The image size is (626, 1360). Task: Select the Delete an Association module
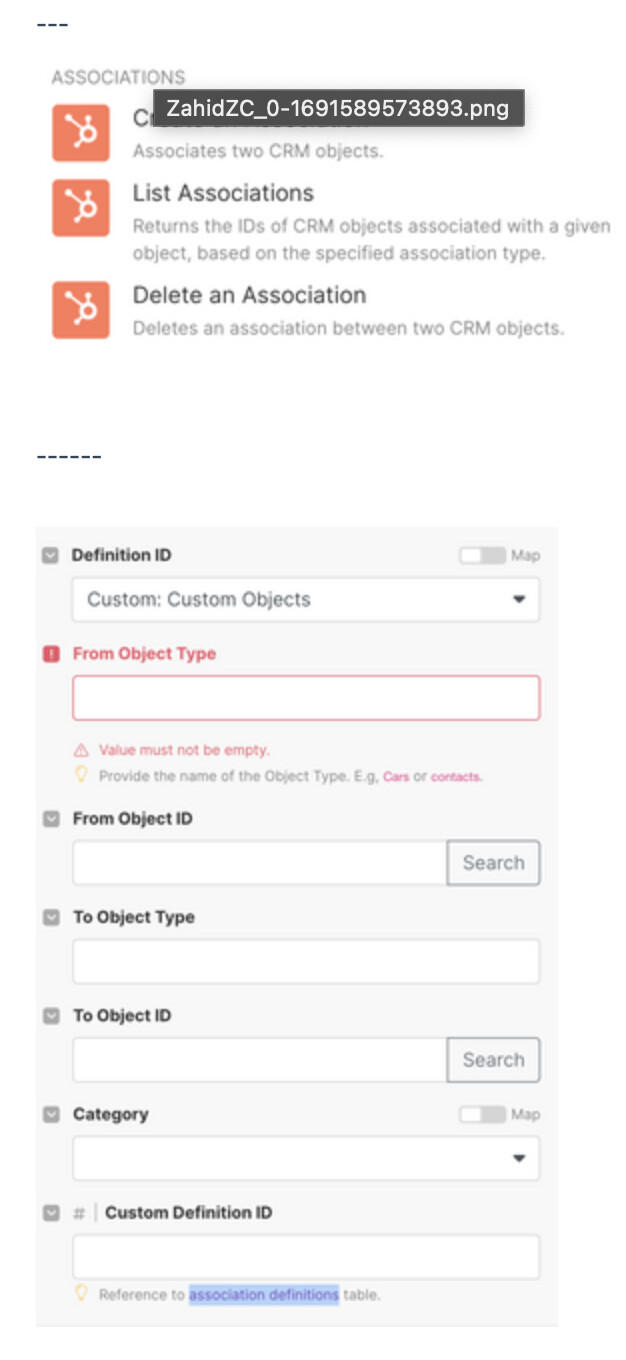click(249, 296)
